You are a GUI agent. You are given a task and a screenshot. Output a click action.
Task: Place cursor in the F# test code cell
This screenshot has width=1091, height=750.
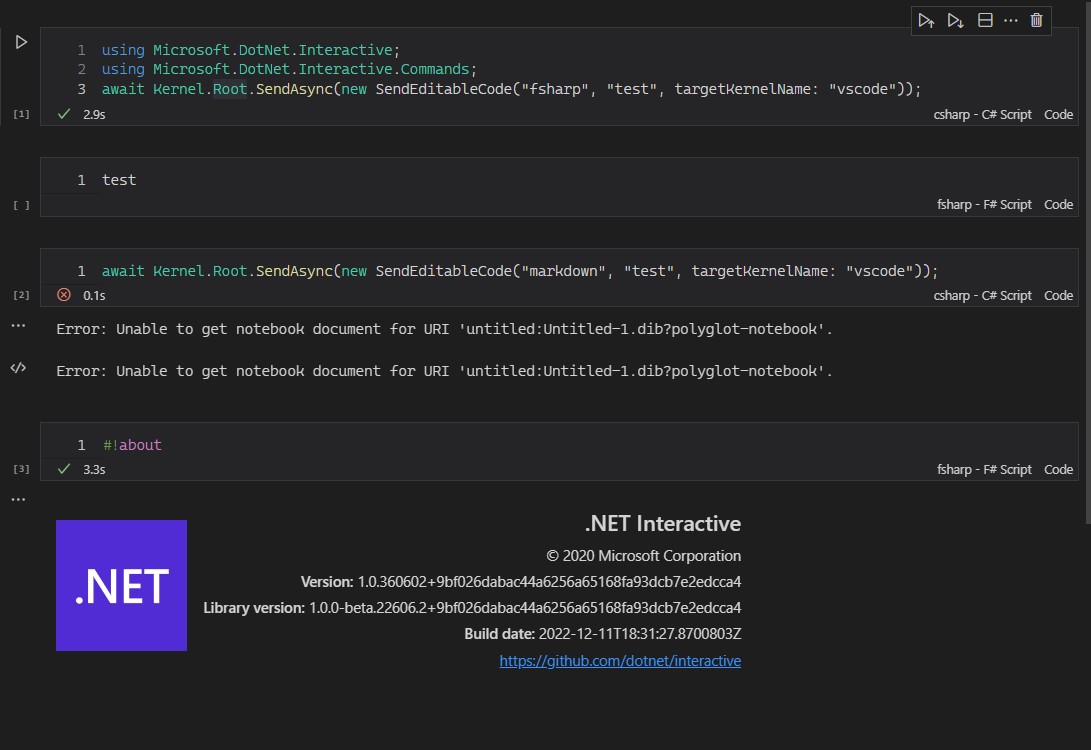coord(119,179)
